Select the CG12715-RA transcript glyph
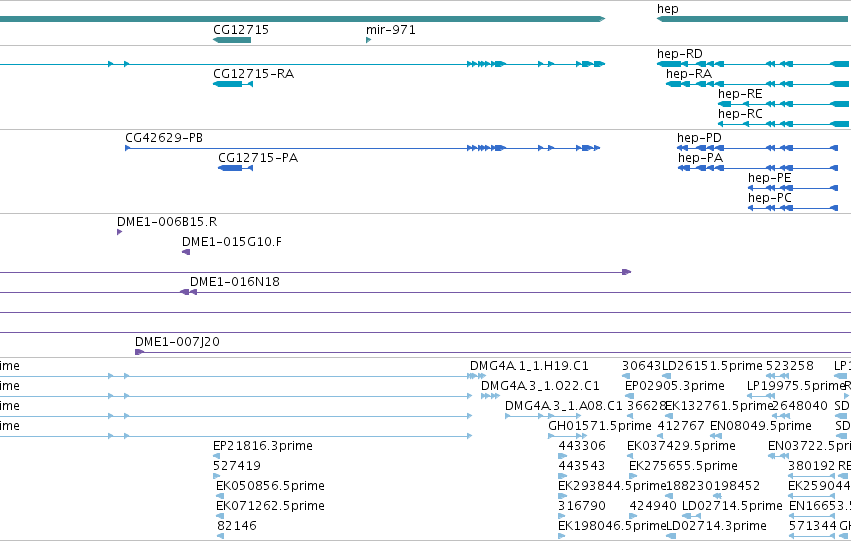Viewport: 851px width, 541px height. click(x=233, y=84)
